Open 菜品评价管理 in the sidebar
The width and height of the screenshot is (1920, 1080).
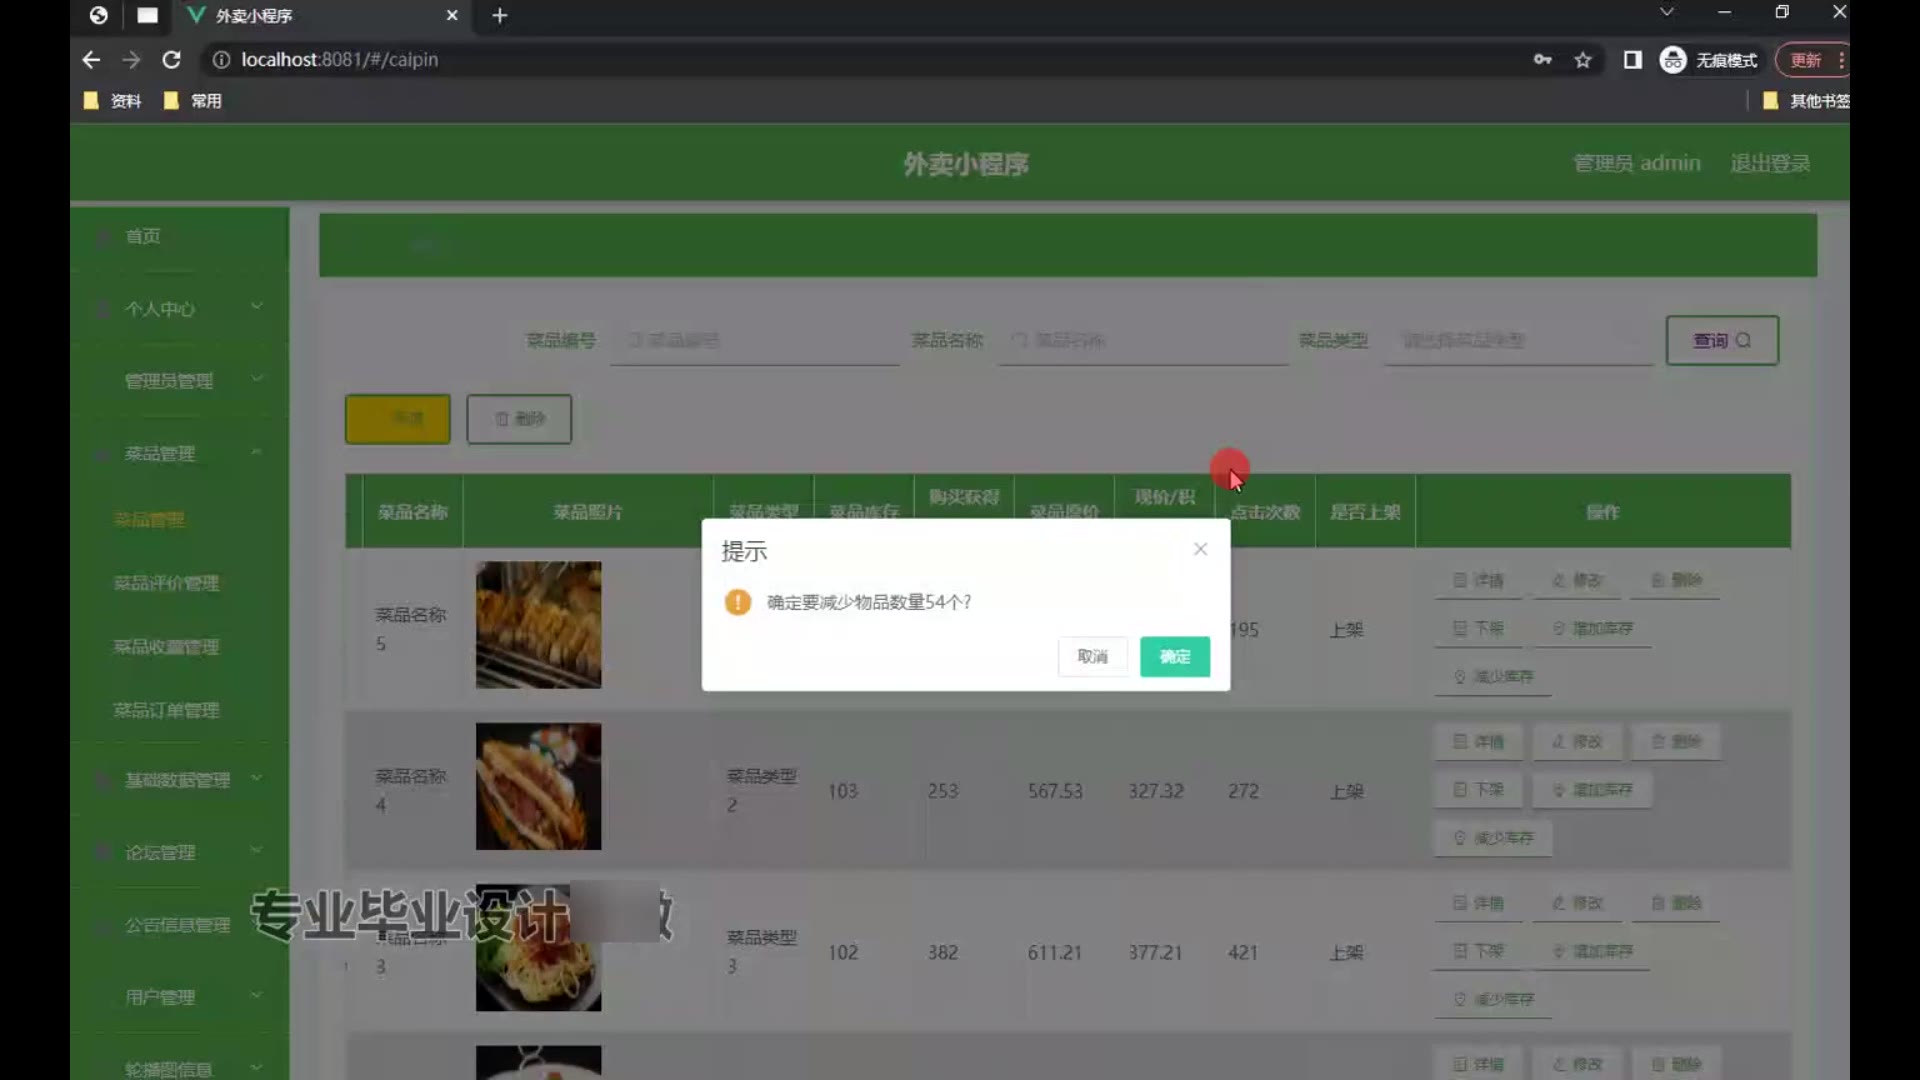point(166,583)
